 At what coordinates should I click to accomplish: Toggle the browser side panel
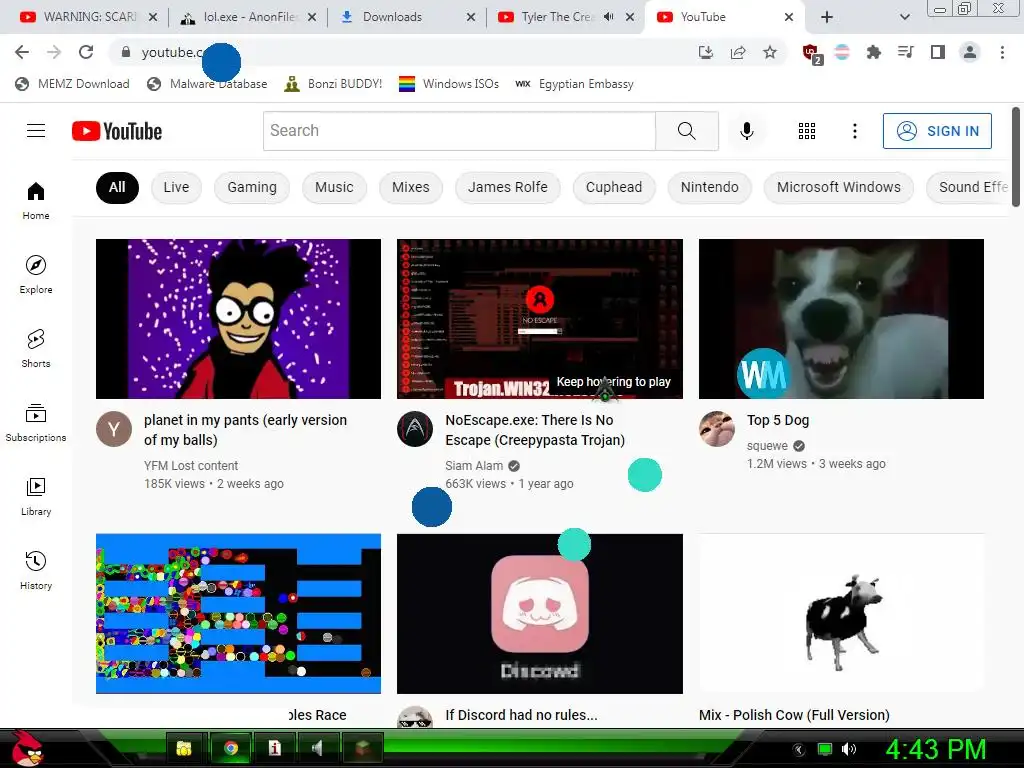point(938,52)
